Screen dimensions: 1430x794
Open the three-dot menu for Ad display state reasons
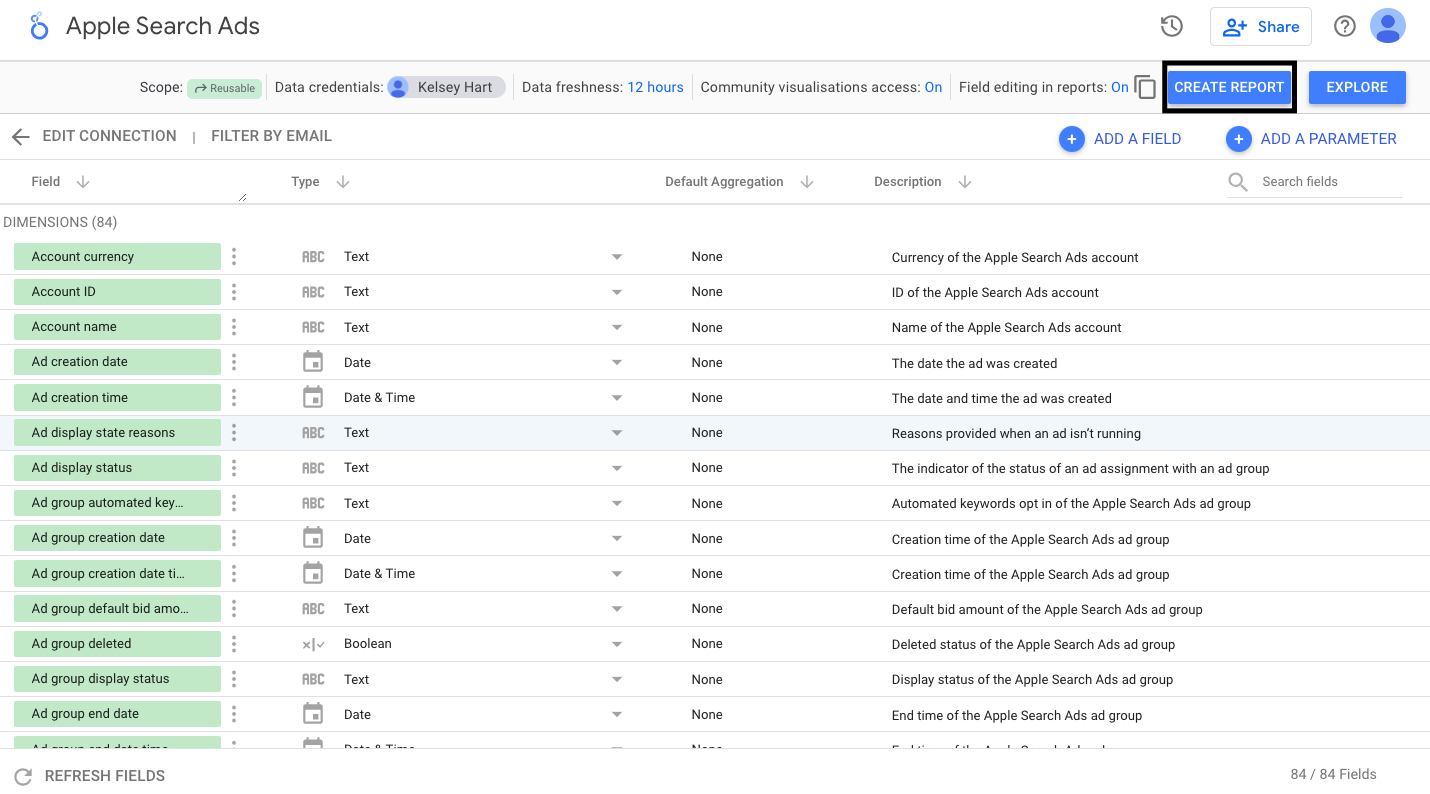[x=234, y=433]
